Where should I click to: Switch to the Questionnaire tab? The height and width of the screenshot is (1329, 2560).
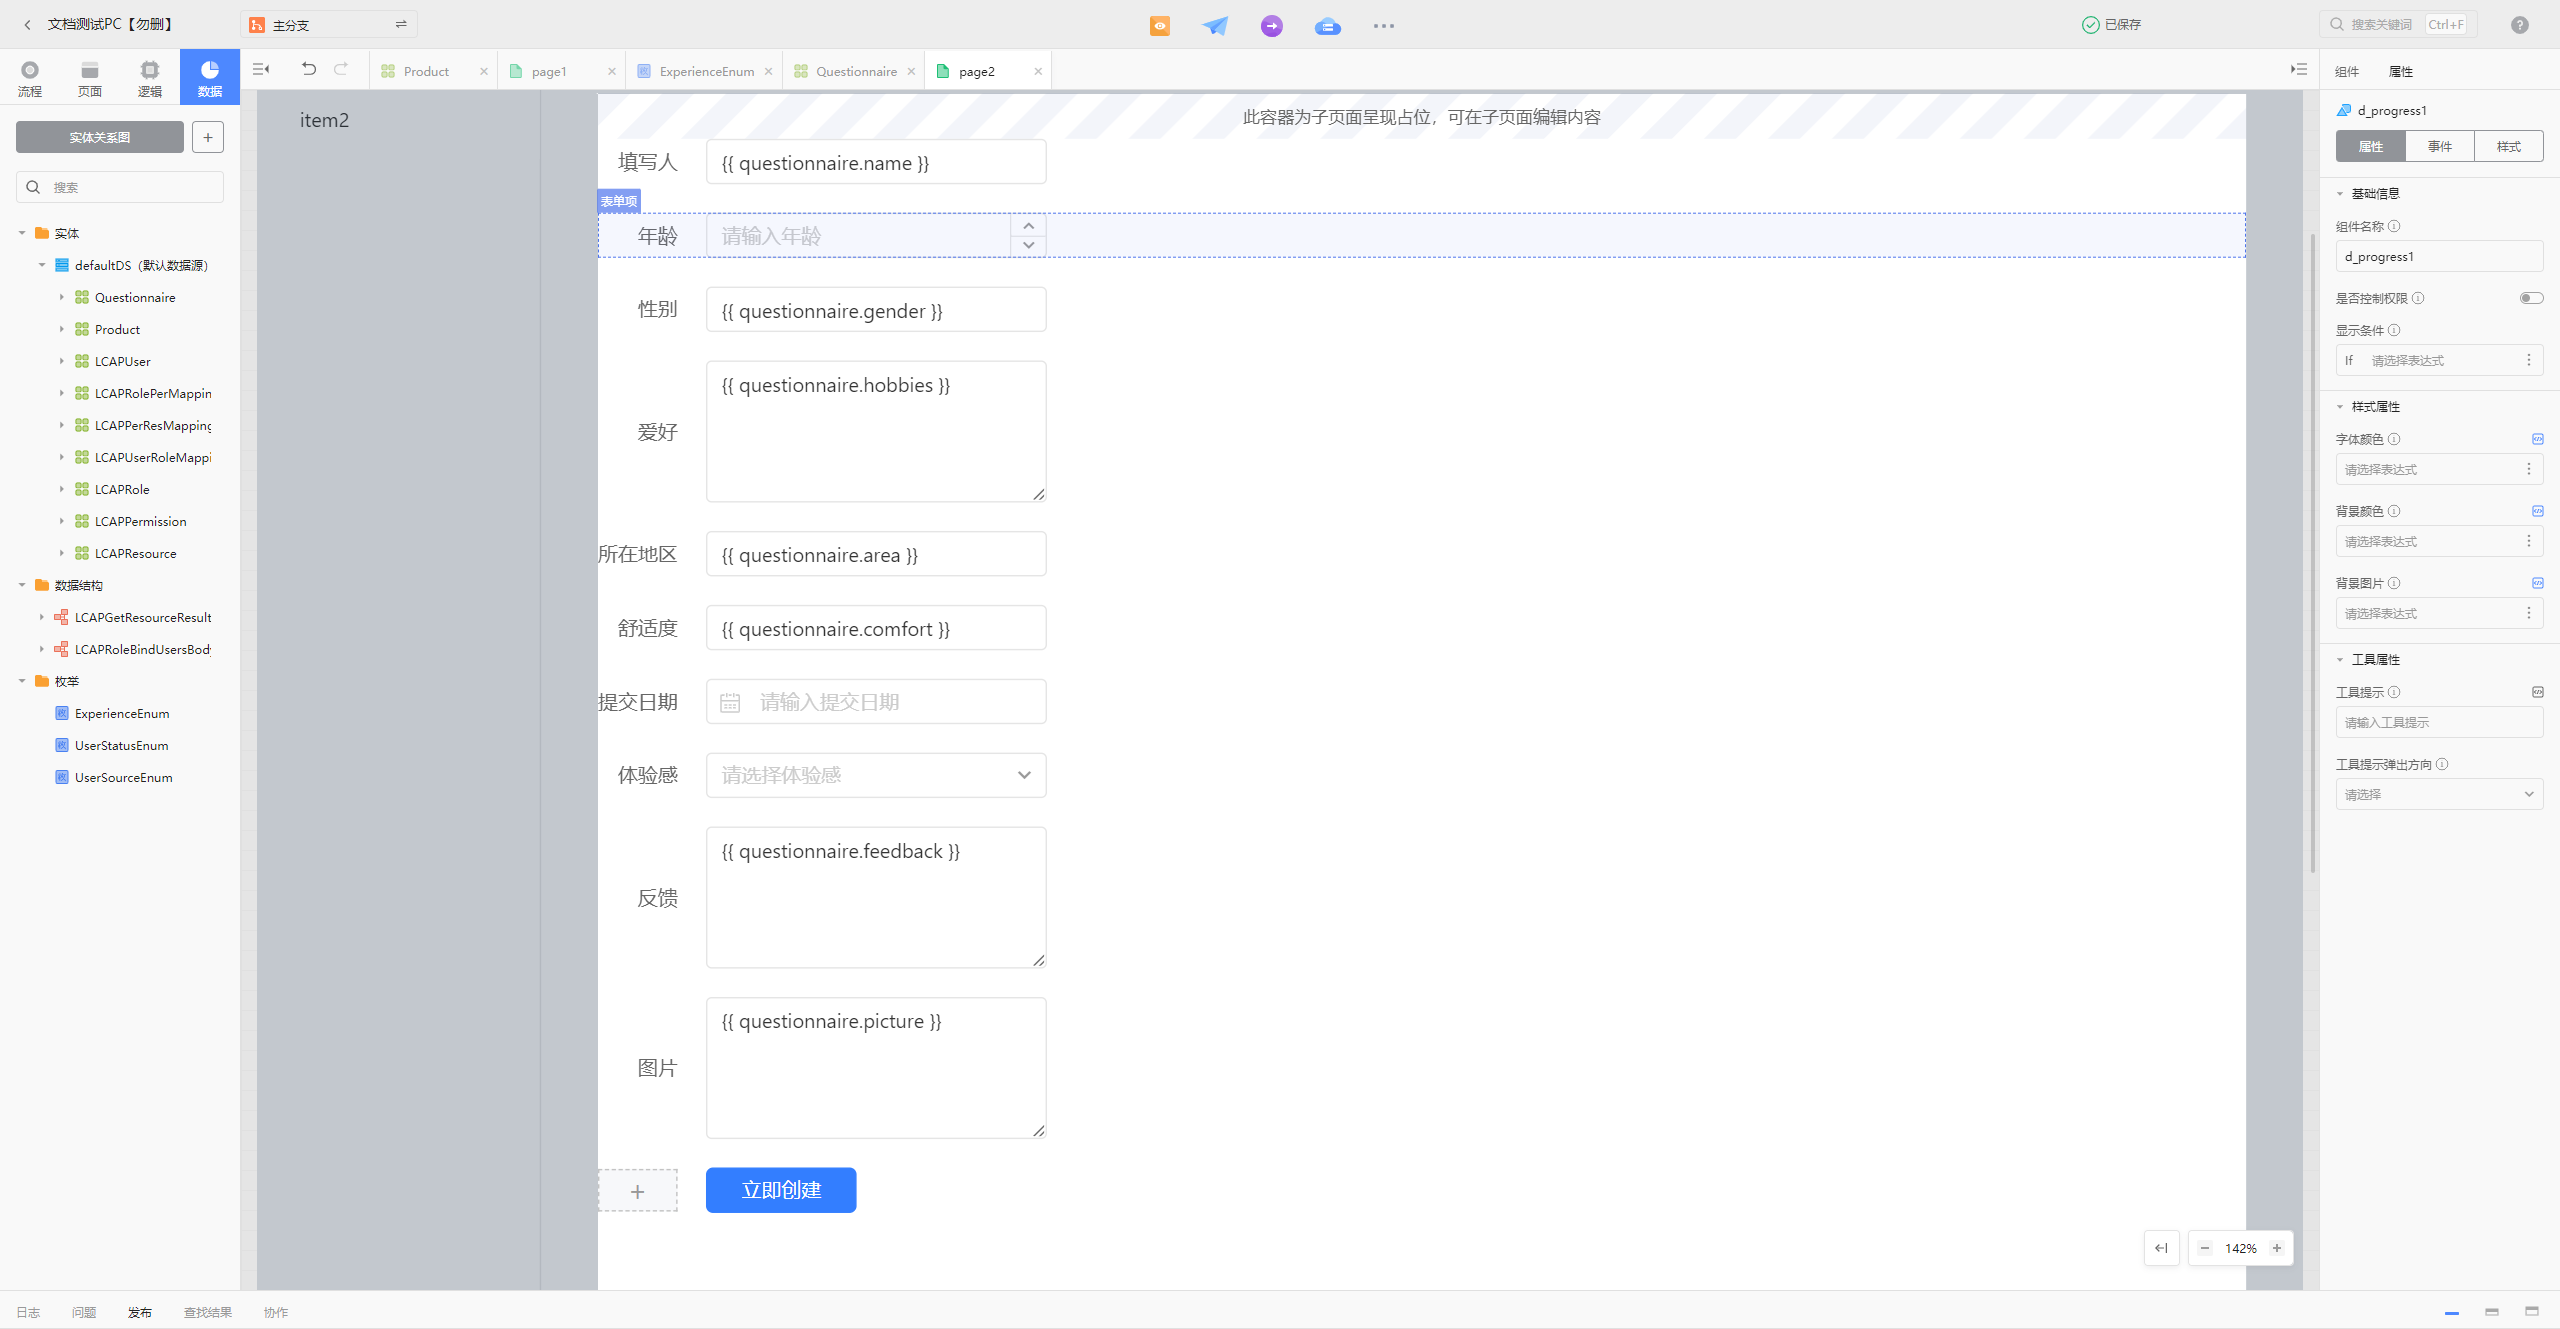click(856, 72)
